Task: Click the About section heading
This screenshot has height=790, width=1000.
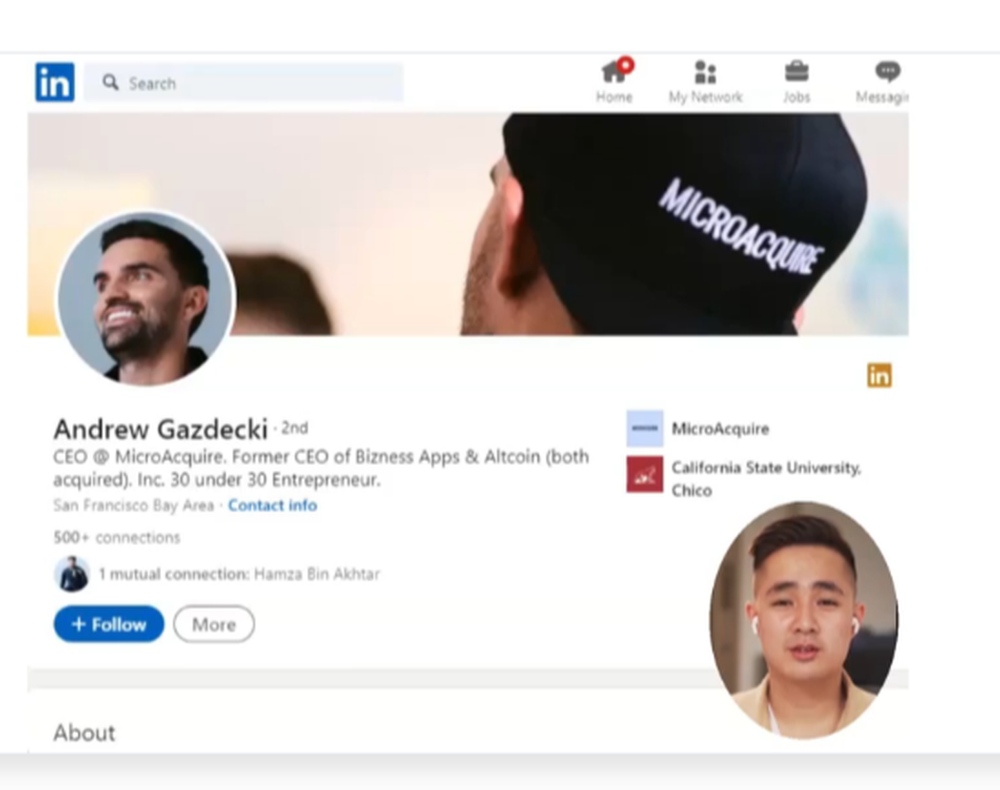Action: point(84,733)
